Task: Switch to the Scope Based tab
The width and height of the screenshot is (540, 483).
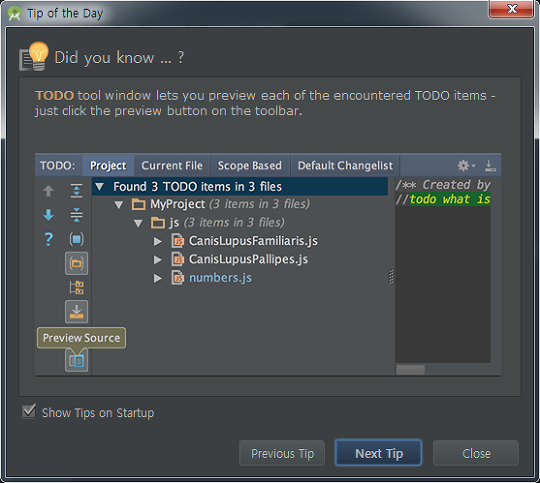Action: click(x=249, y=166)
